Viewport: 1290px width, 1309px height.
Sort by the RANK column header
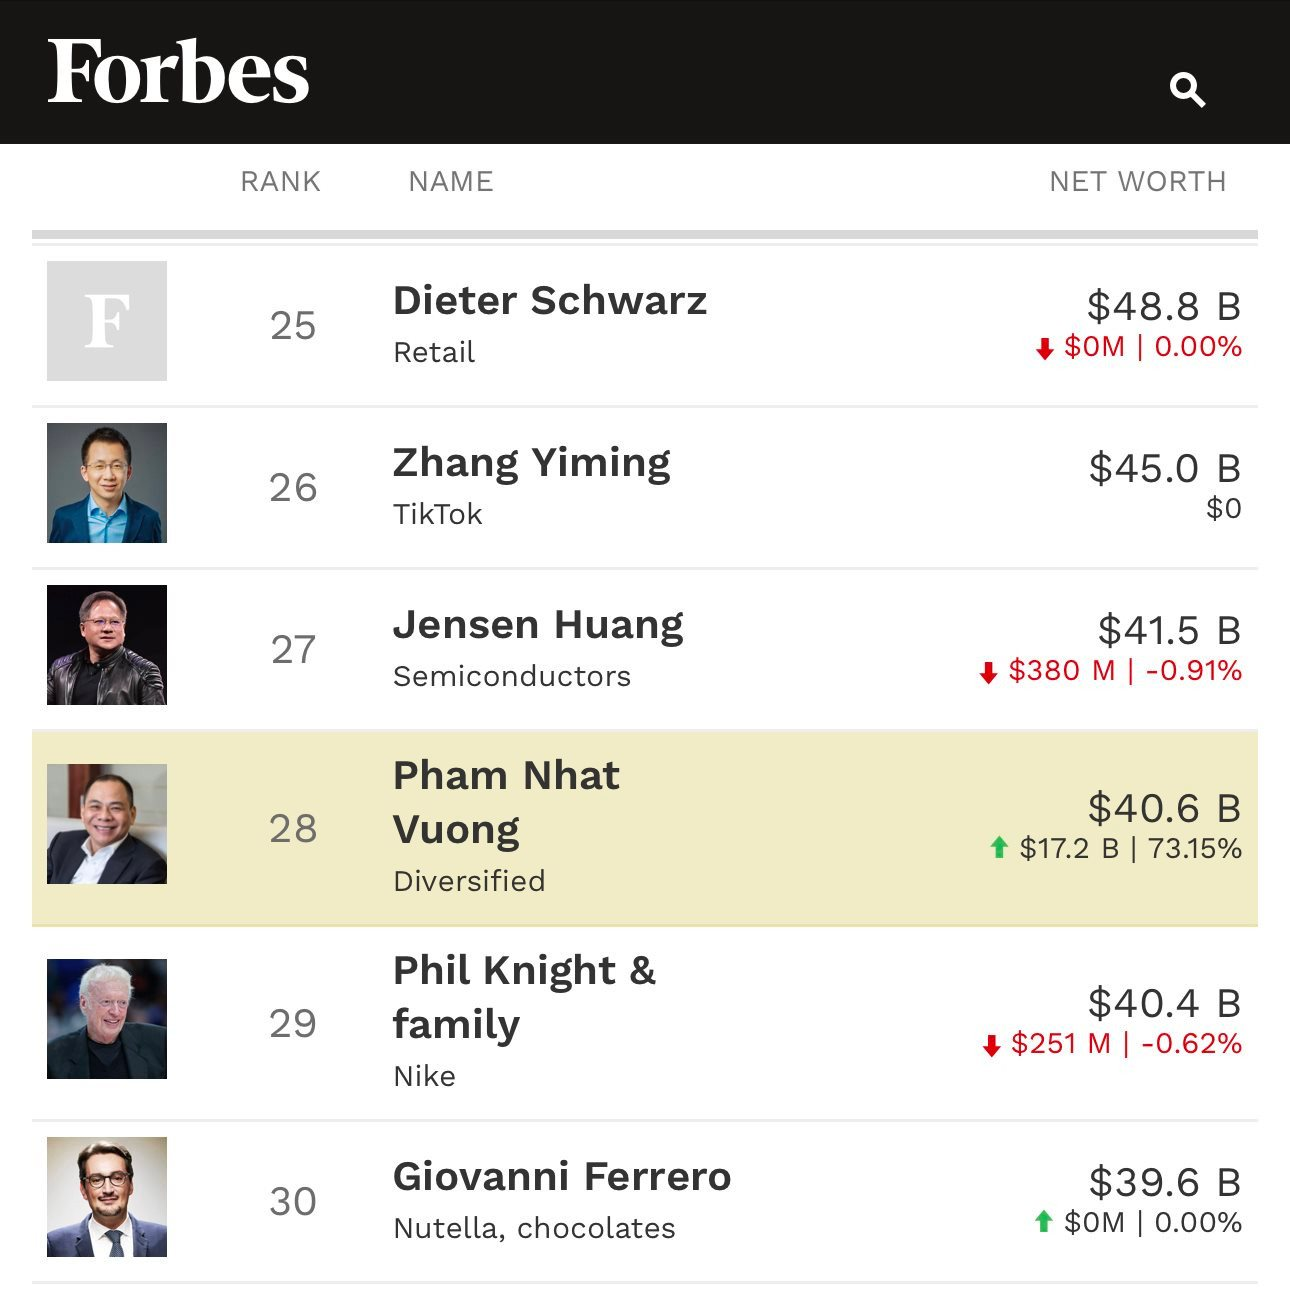(280, 181)
